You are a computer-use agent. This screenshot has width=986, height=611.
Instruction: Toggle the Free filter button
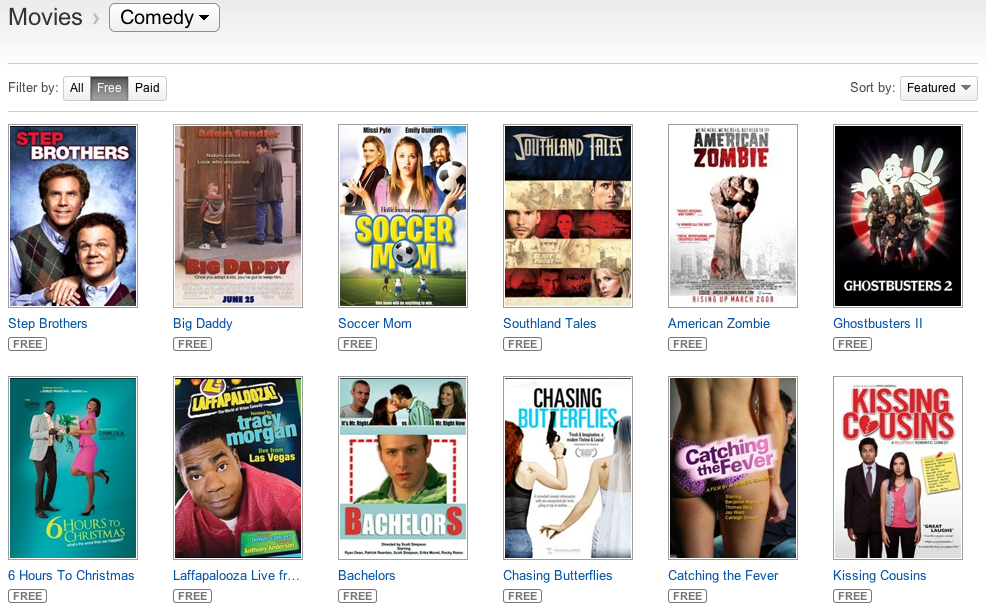[109, 88]
